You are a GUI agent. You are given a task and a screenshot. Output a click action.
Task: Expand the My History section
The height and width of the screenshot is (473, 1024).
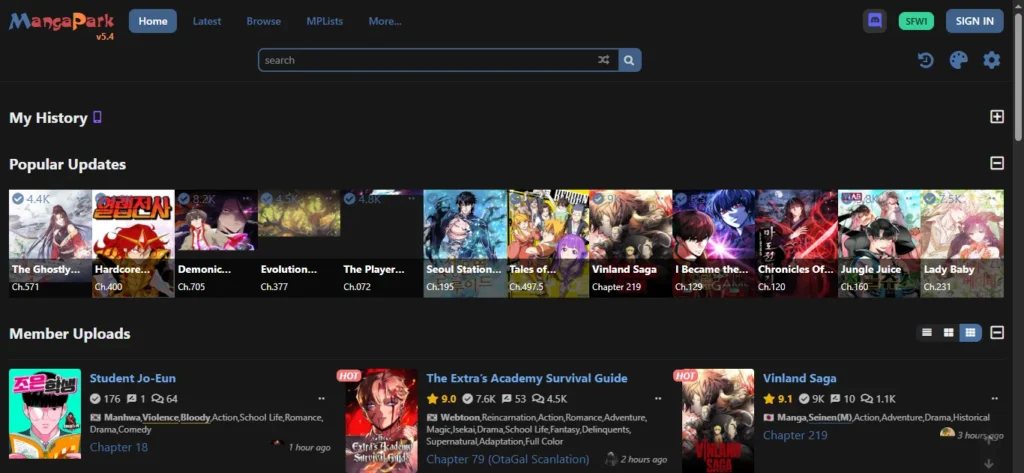(996, 117)
